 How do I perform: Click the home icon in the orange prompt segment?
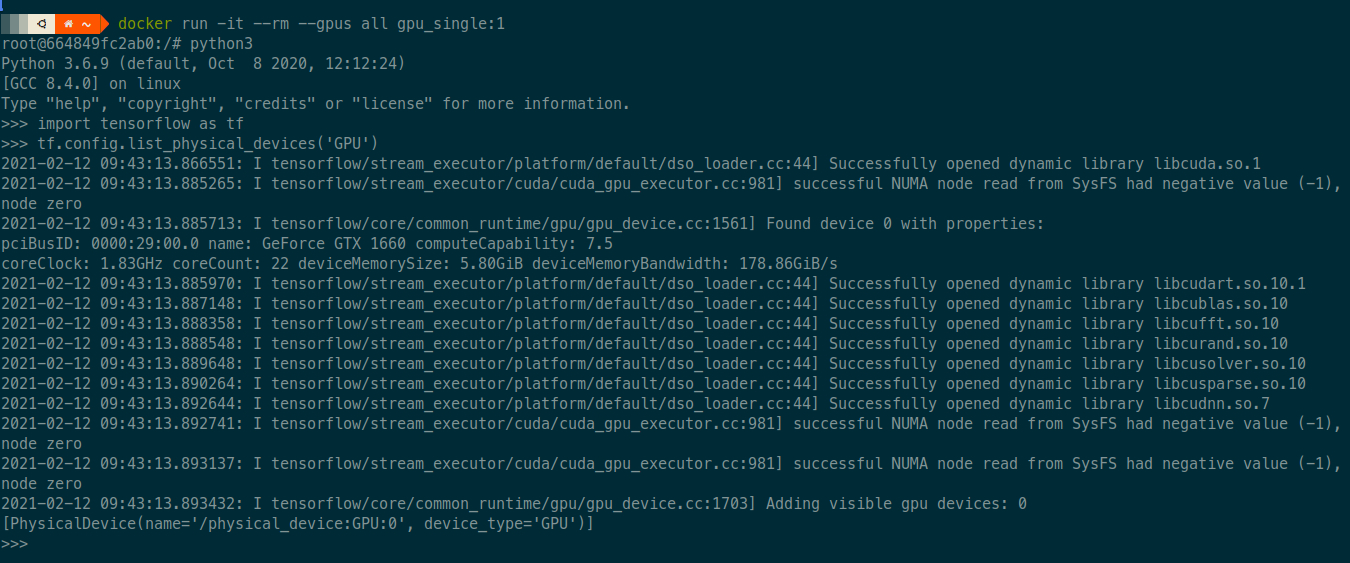69,23
